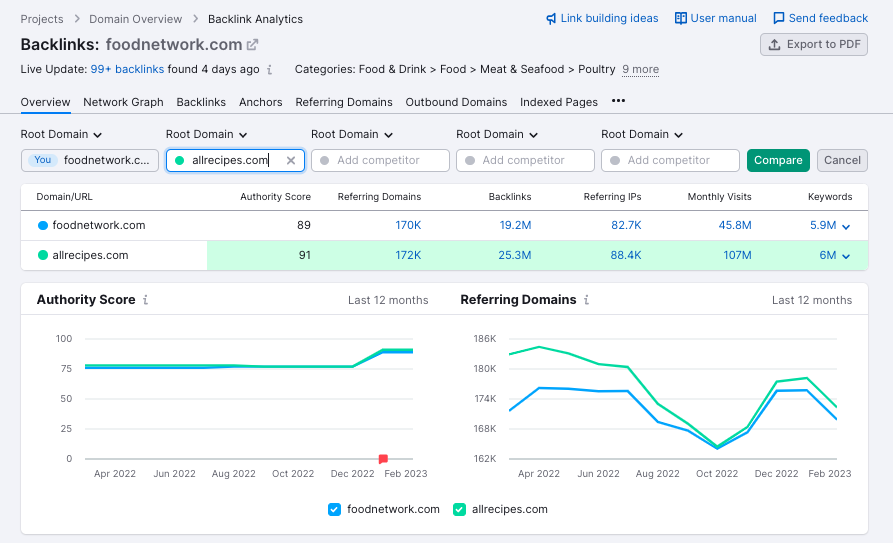Clear allrecipes.com with the X icon
893x543 pixels.
point(291,160)
